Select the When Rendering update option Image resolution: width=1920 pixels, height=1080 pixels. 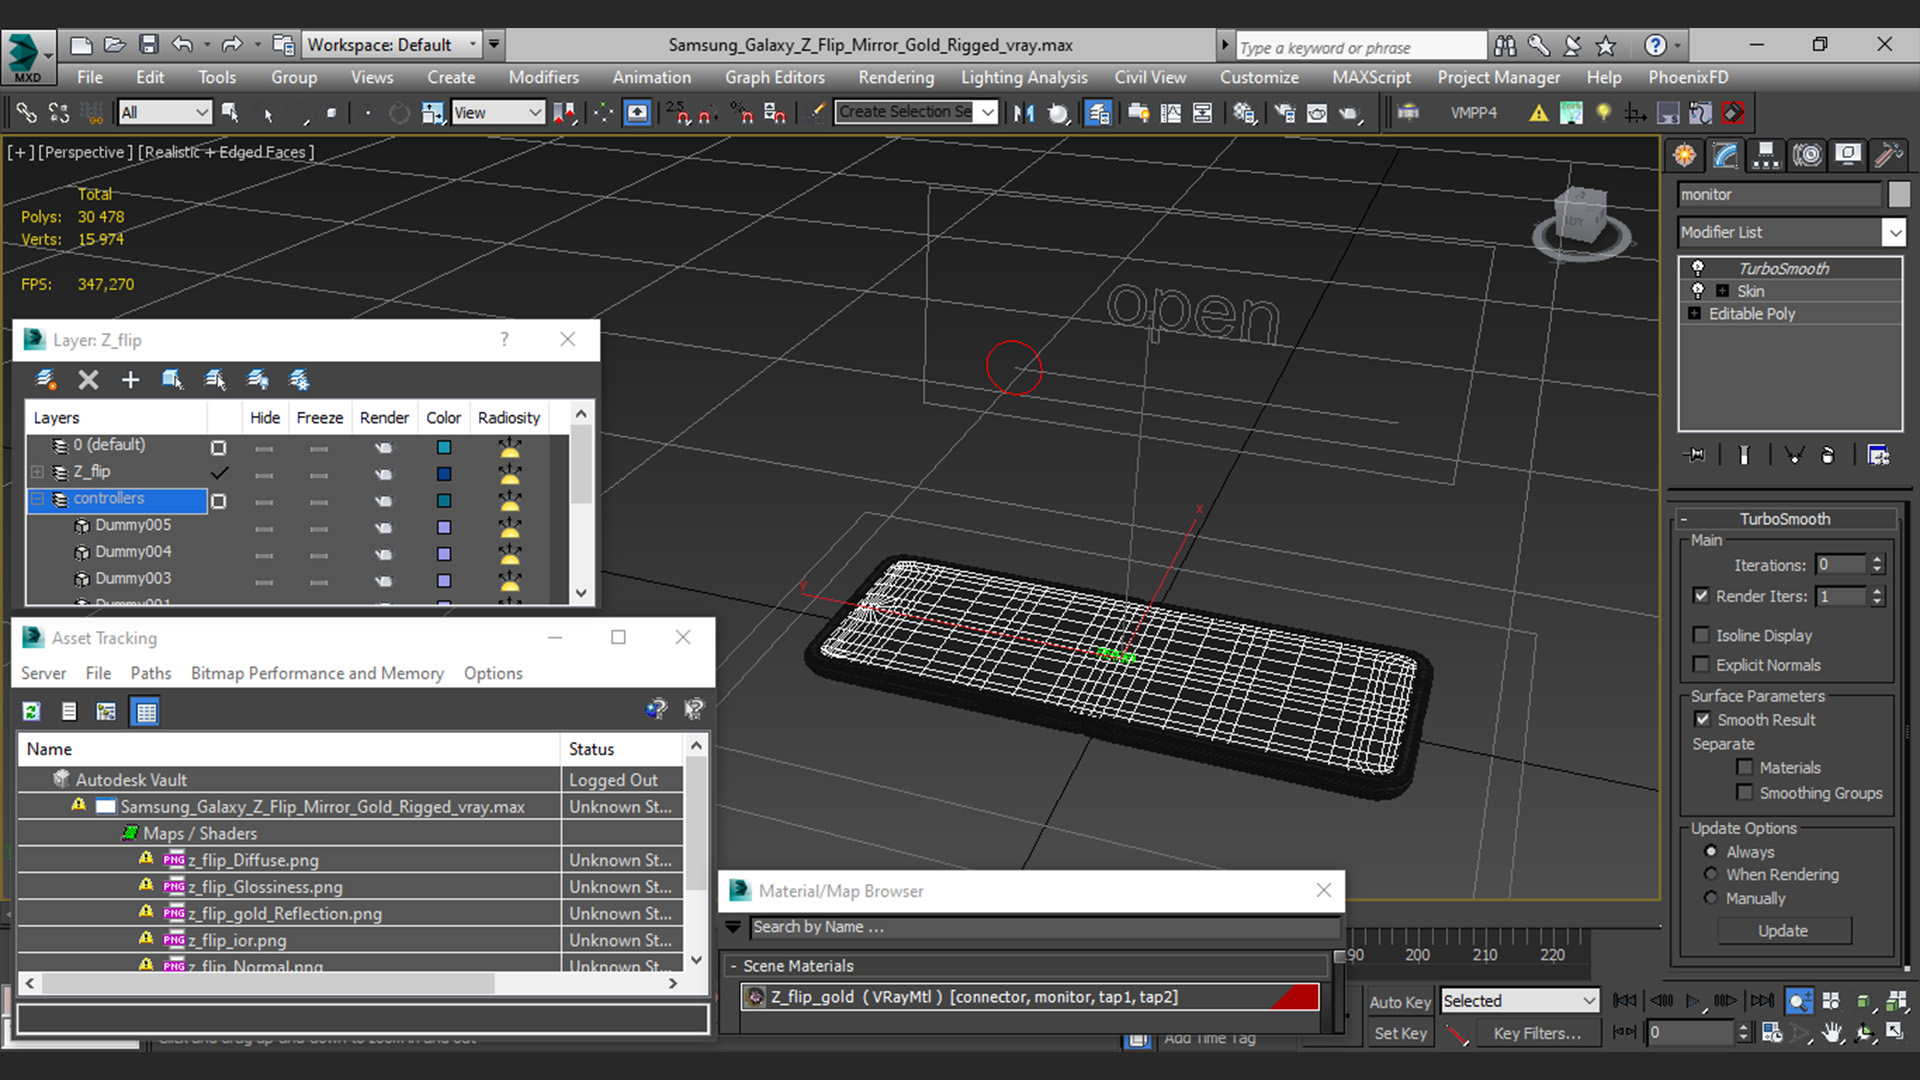(1711, 874)
